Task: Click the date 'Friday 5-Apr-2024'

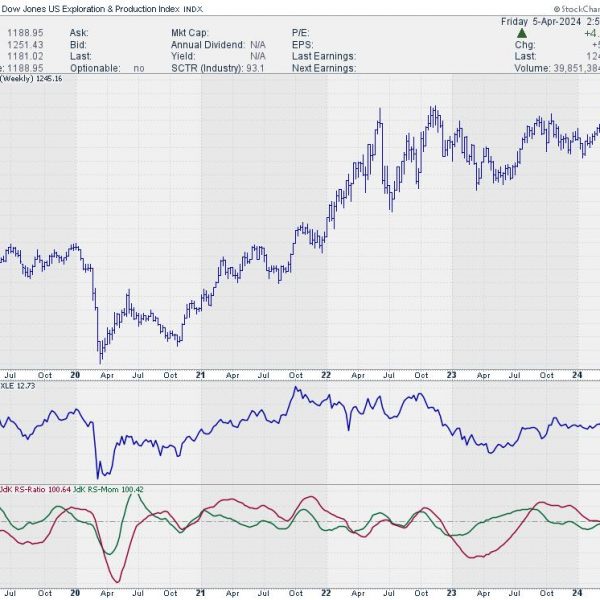Action: pos(541,21)
